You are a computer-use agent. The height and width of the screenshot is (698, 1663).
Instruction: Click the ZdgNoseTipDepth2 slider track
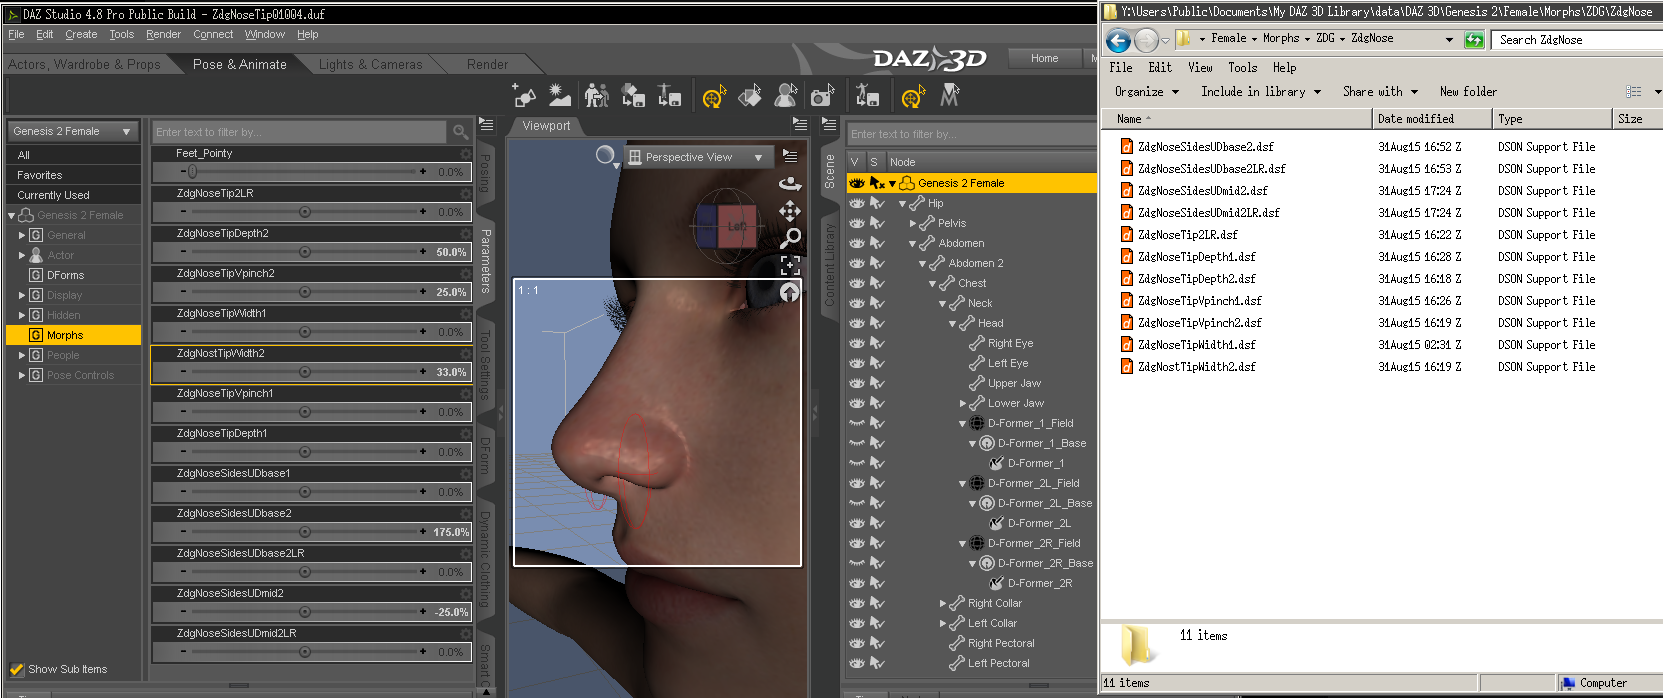tap(304, 252)
